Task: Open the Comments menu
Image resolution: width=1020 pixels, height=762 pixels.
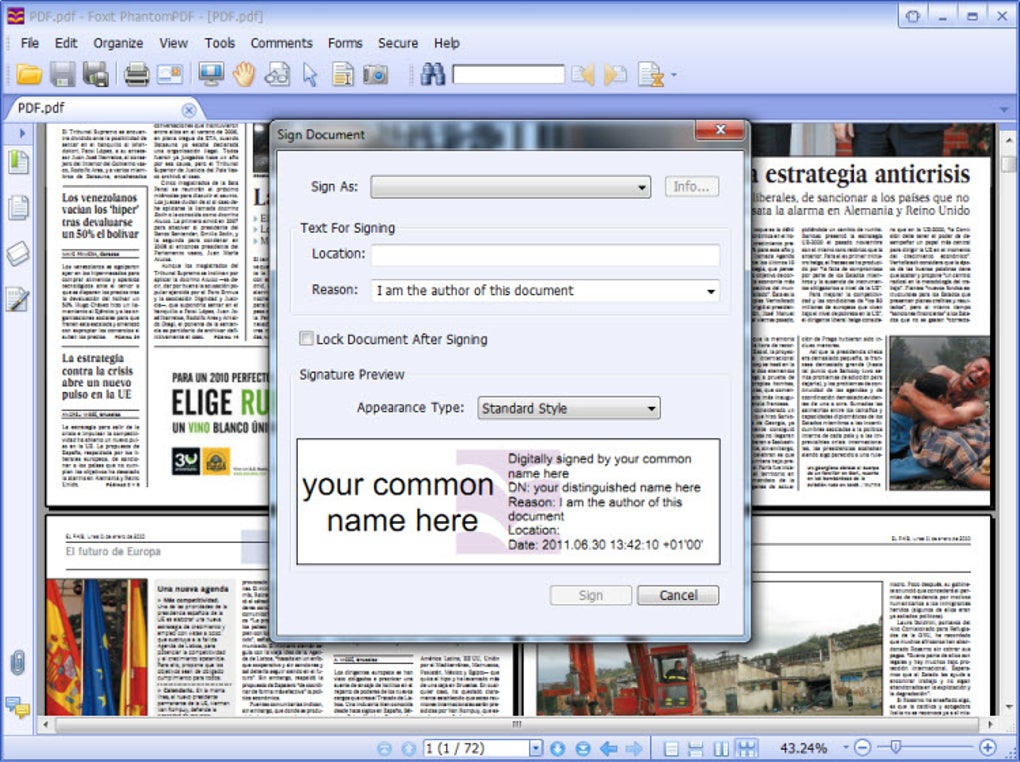Action: tap(281, 43)
